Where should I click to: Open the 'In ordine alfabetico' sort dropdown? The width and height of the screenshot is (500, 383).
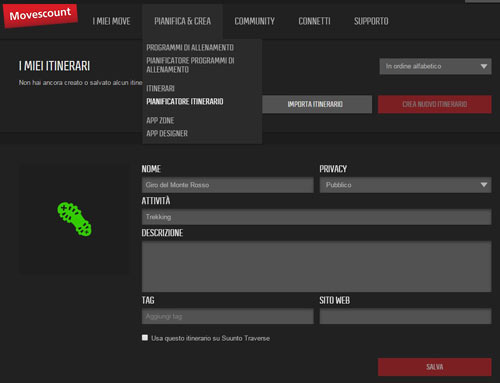click(x=435, y=66)
